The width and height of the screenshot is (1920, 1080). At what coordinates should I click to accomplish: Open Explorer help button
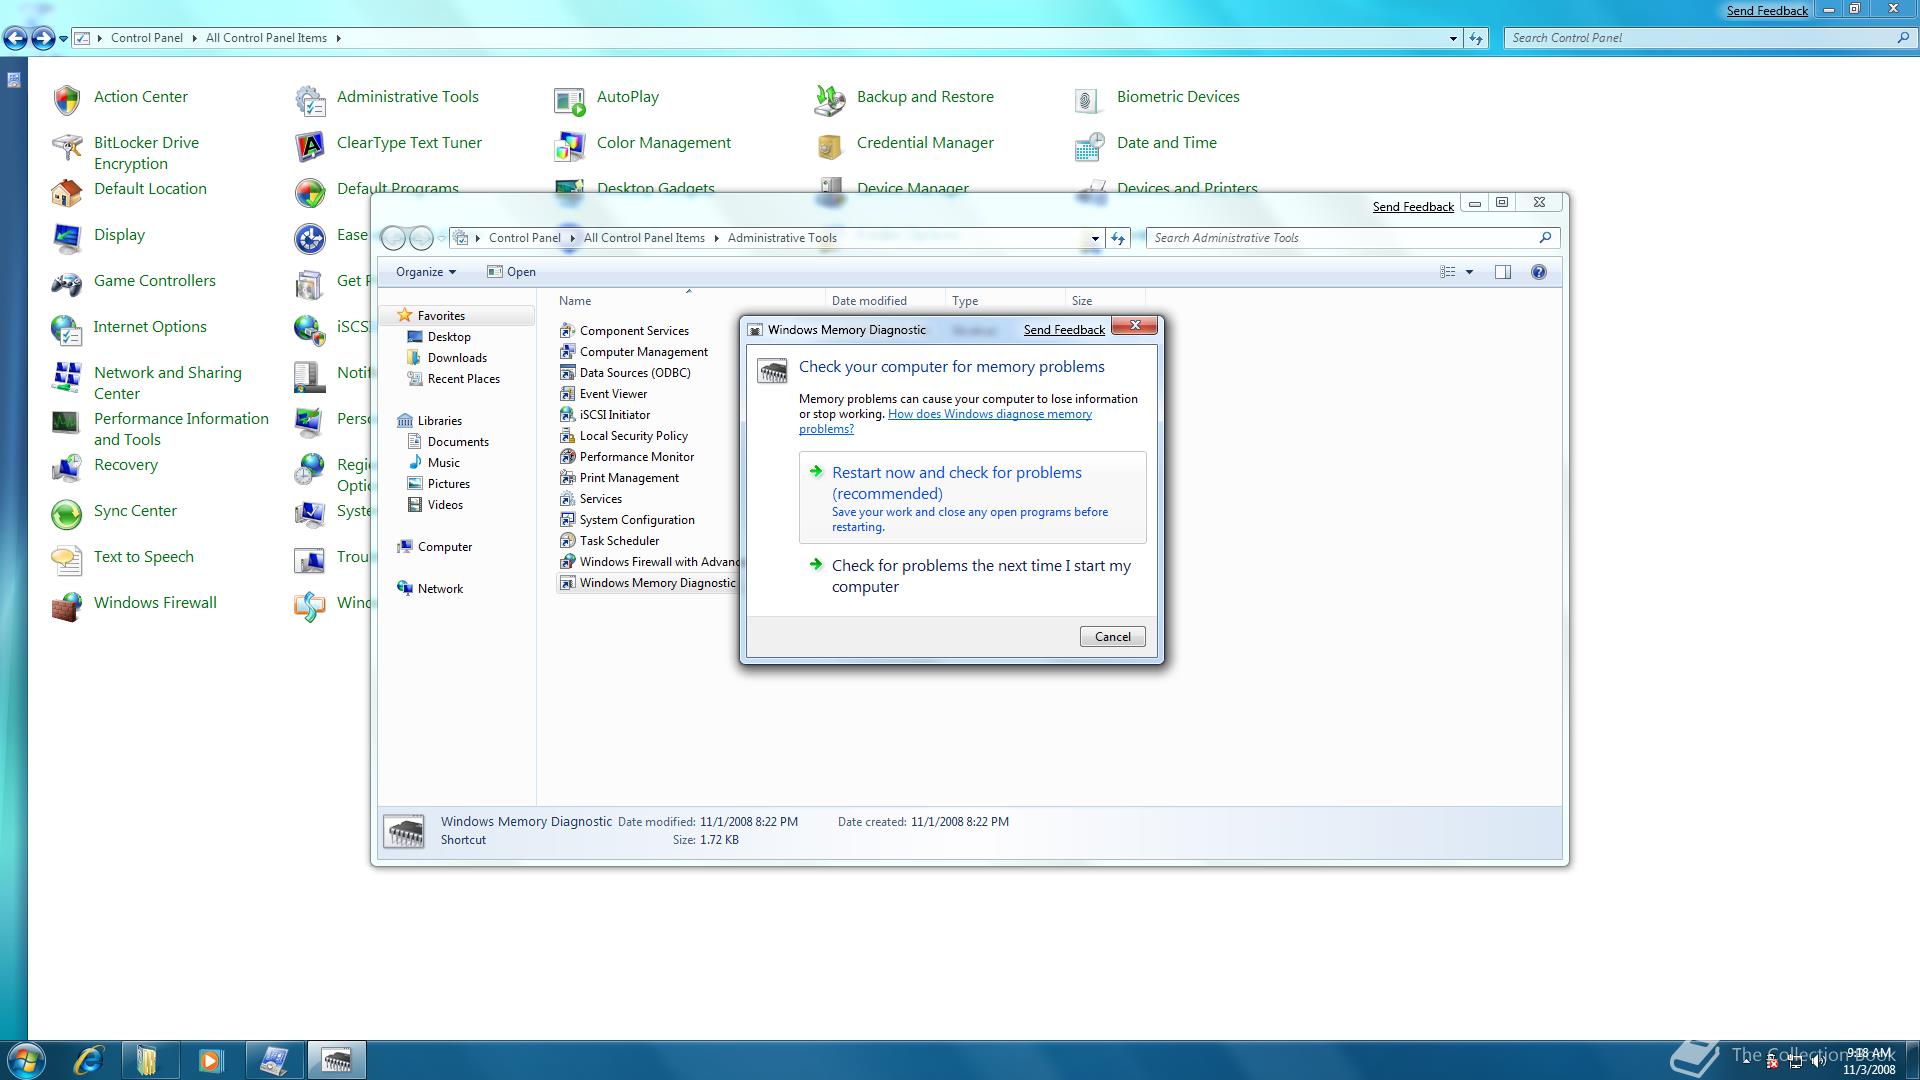(x=1538, y=272)
